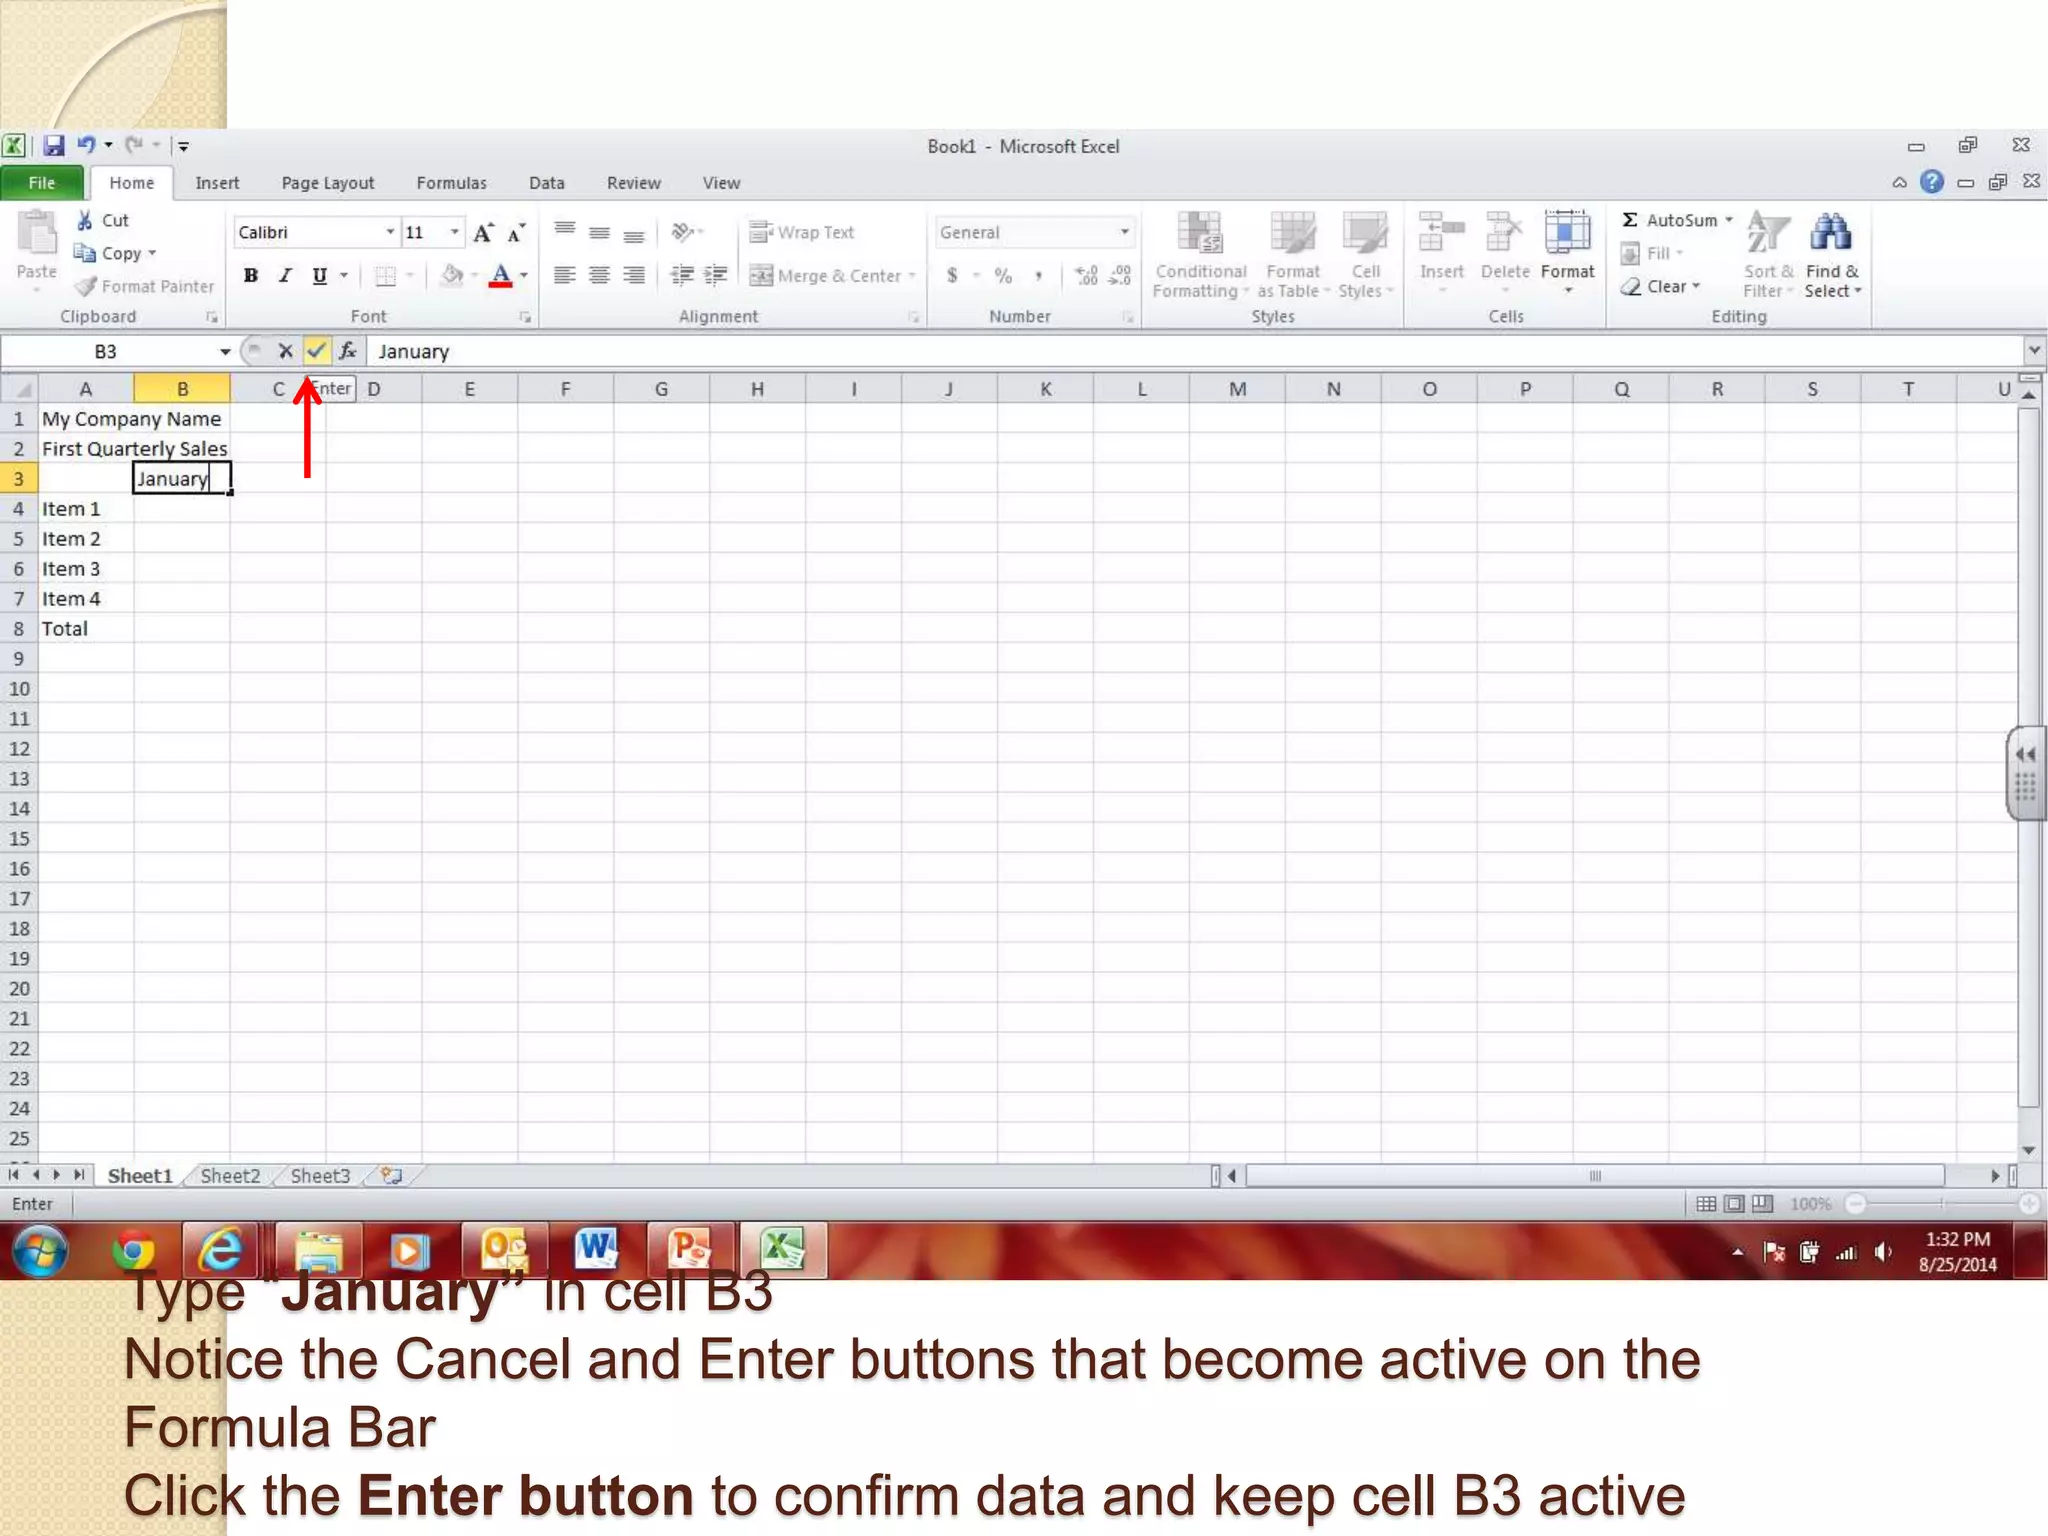The height and width of the screenshot is (1536, 2048).
Task: Open the Calibri font name dropdown
Action: pos(390,232)
